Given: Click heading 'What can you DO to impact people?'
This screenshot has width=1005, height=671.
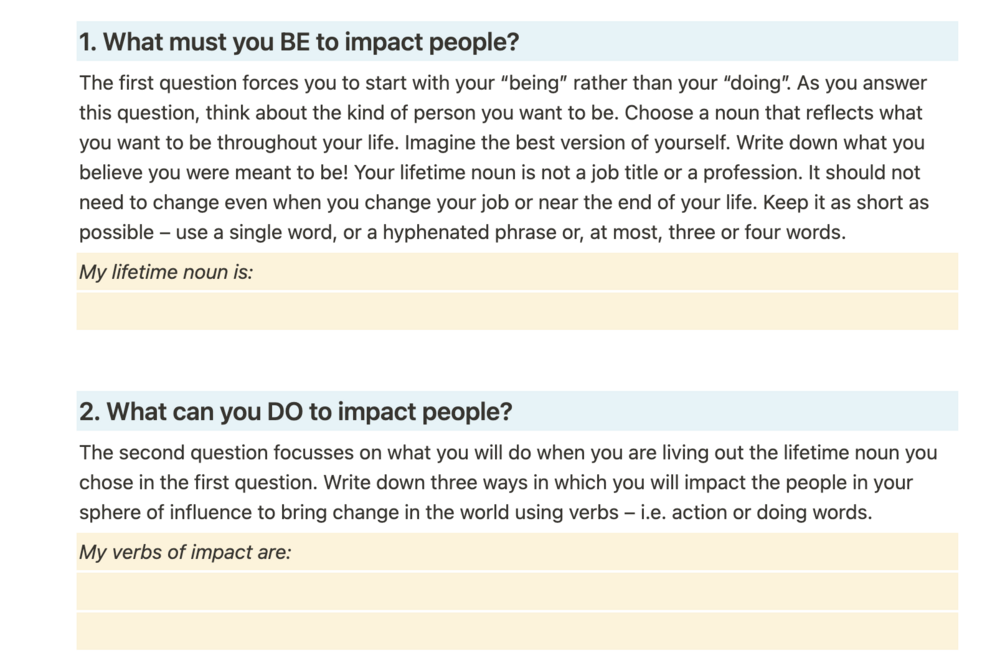Looking at the screenshot, I should click(x=295, y=411).
